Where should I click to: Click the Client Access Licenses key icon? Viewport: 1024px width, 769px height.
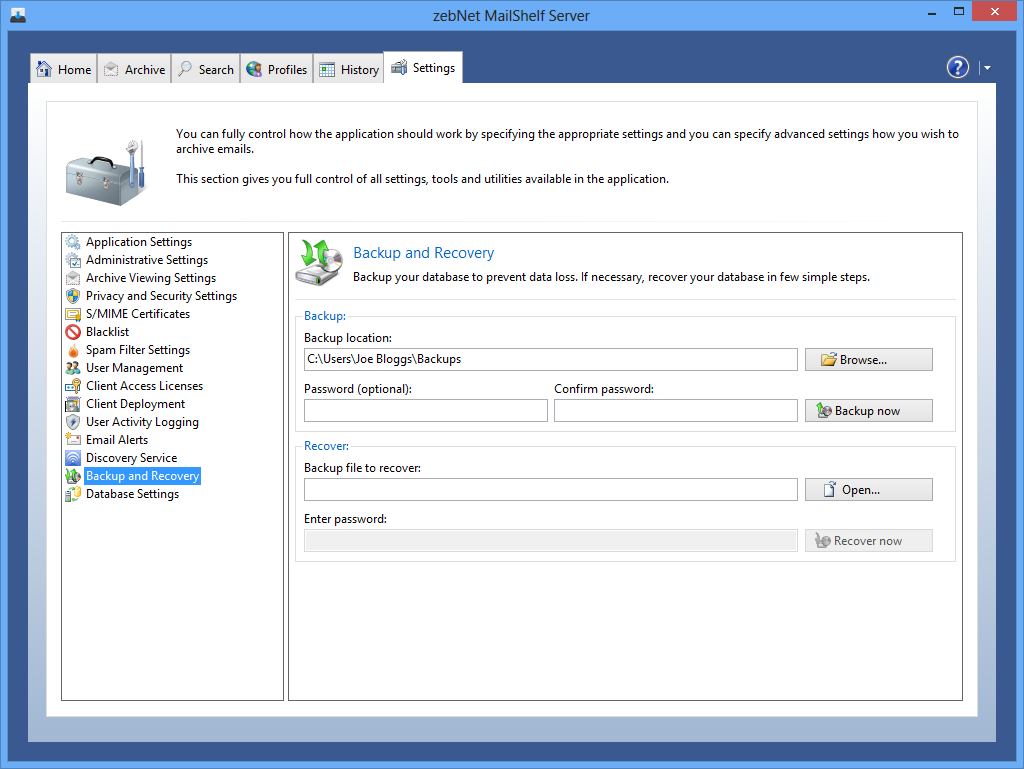click(x=73, y=386)
